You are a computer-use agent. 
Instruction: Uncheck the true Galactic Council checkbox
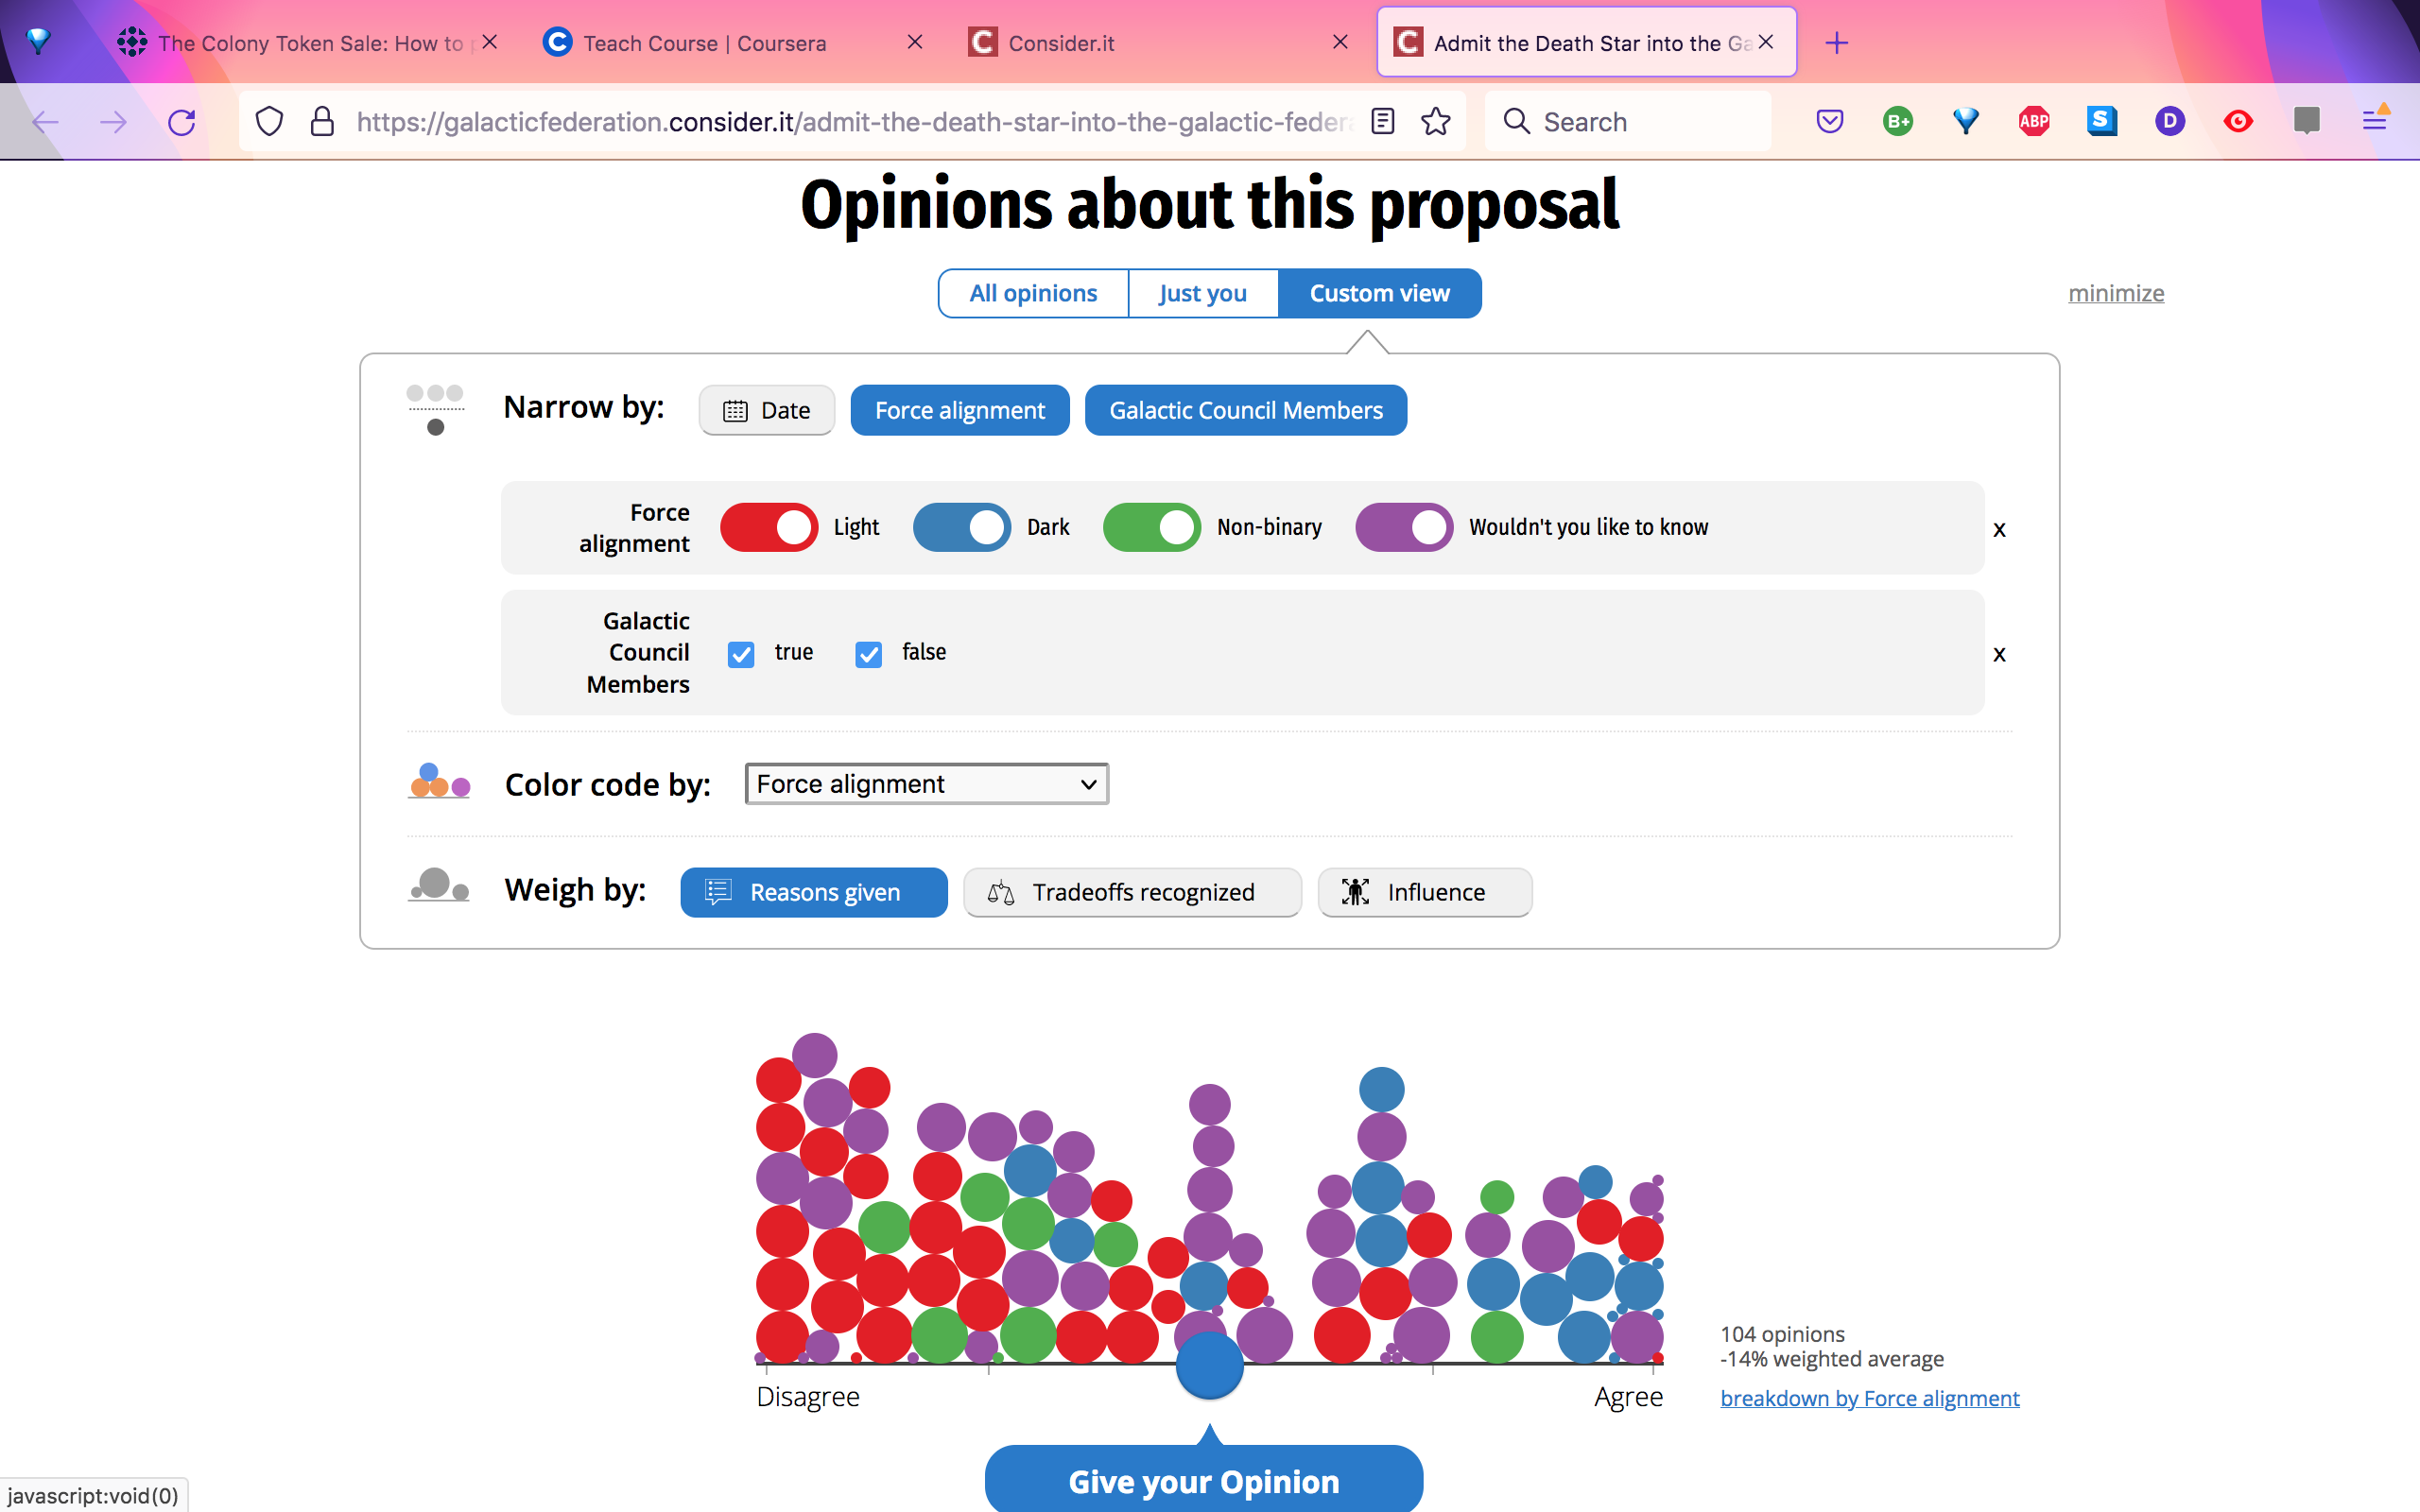pos(741,654)
